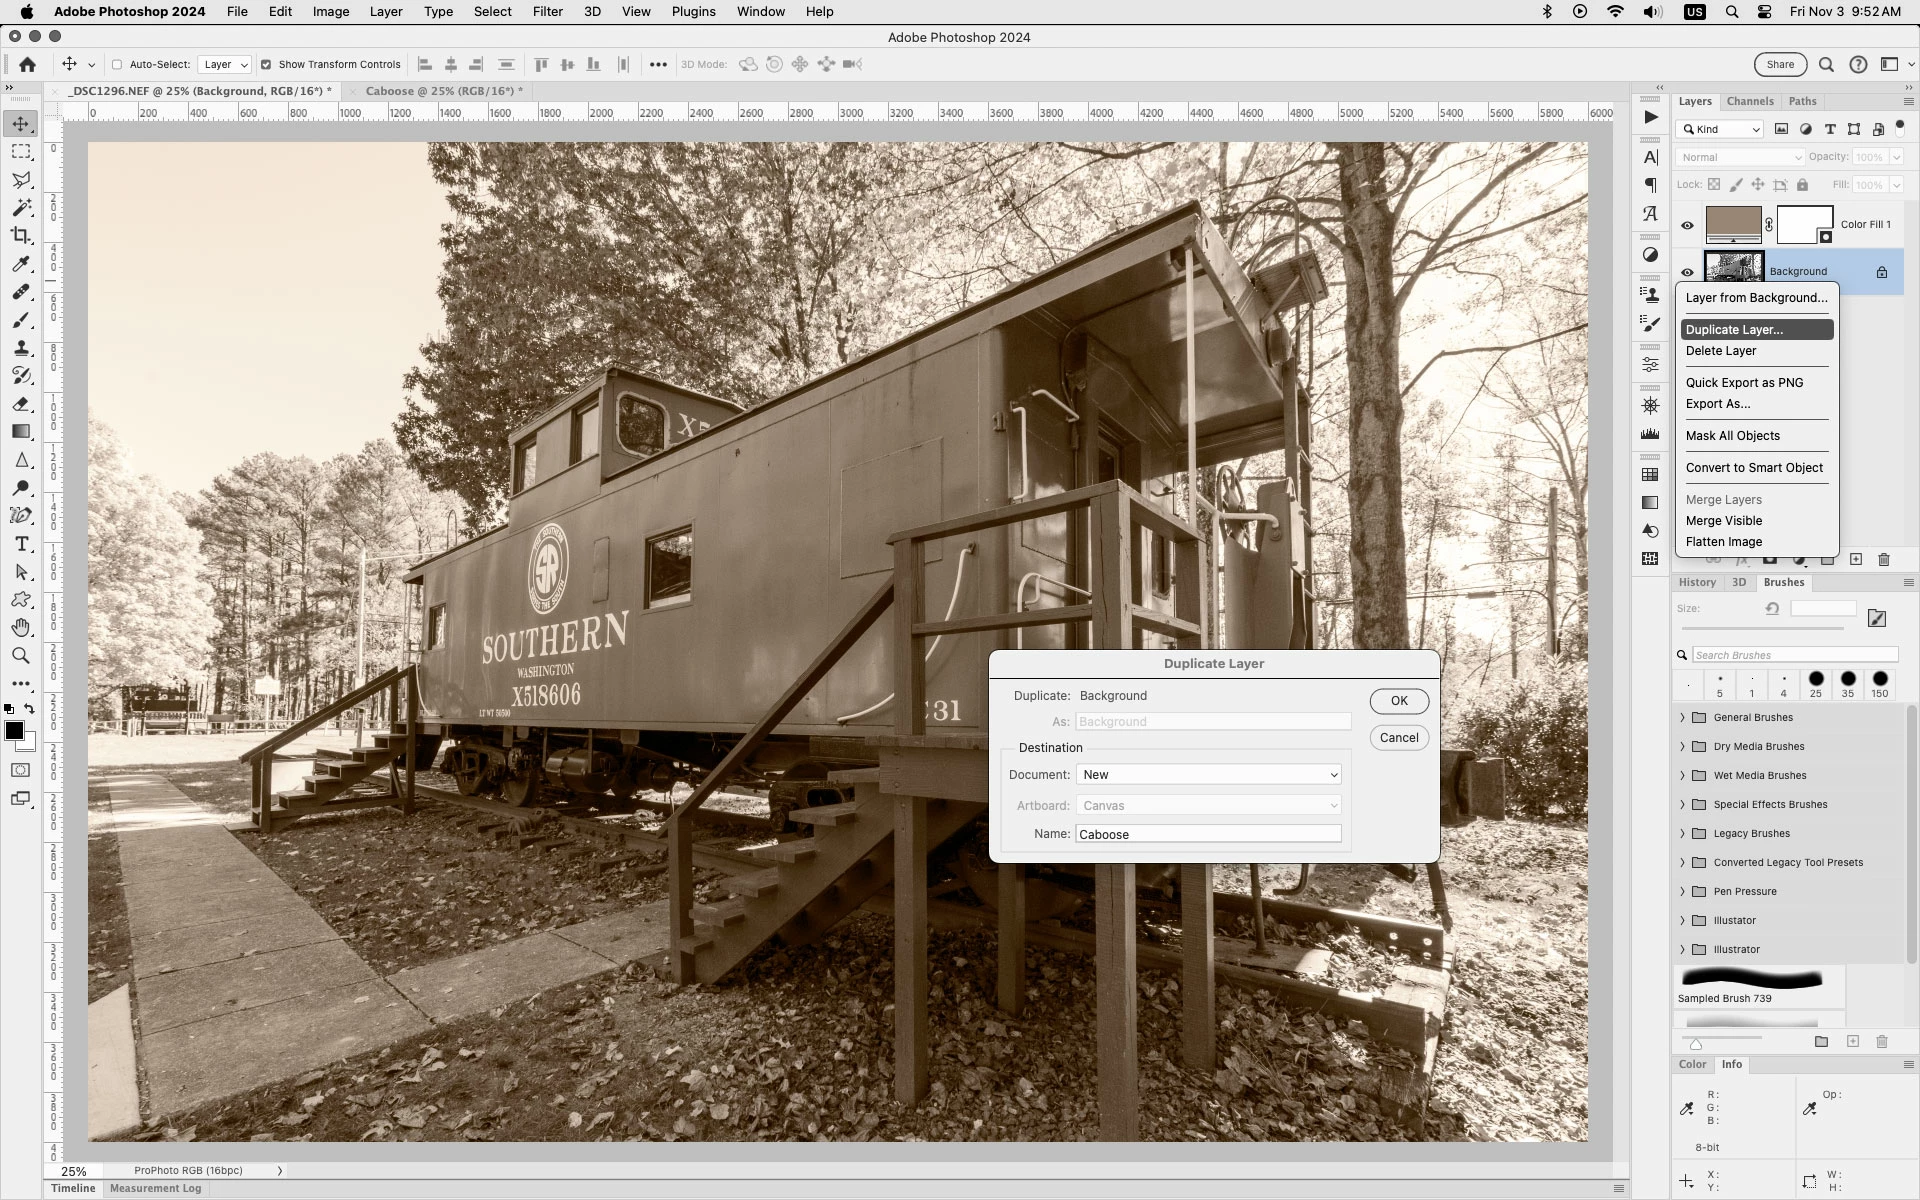1920x1200 pixels.
Task: Click the Name field containing Caboose
Action: (1208, 834)
